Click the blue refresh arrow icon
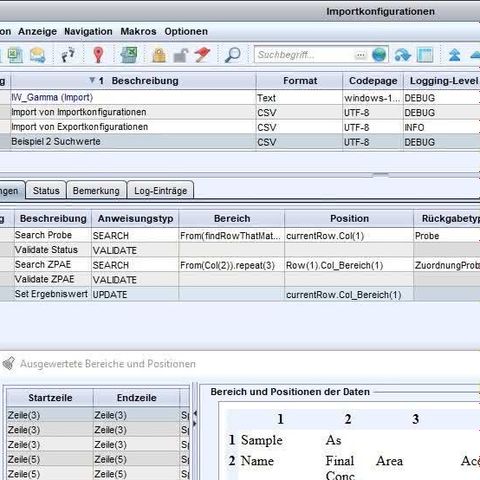 point(403,55)
